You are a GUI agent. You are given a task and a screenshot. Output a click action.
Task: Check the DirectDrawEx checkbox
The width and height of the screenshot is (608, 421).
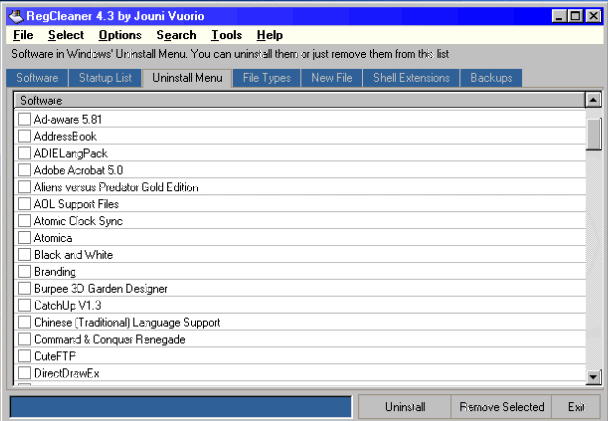point(24,373)
